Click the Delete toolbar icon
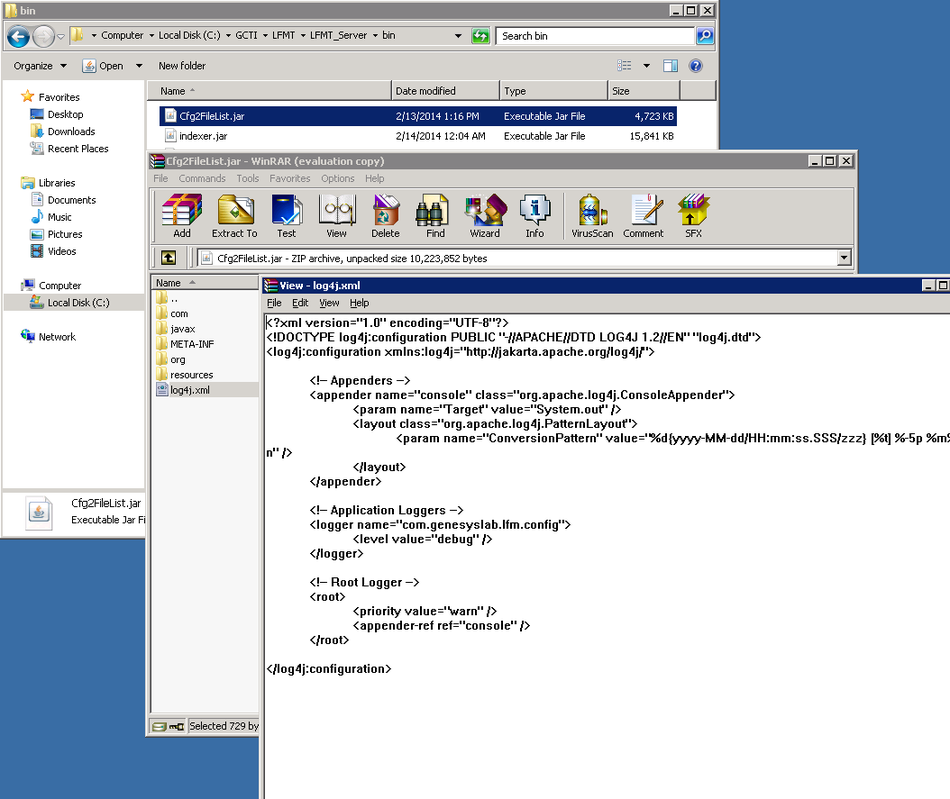 click(385, 216)
